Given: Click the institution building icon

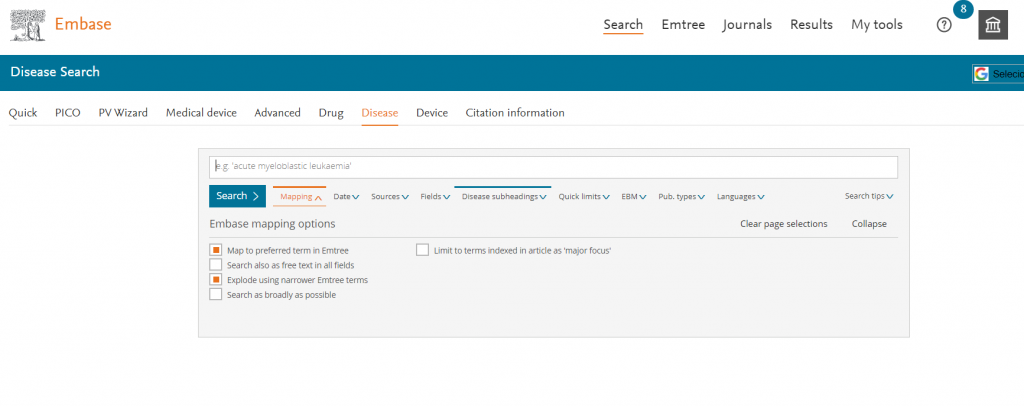Looking at the screenshot, I should 992,26.
